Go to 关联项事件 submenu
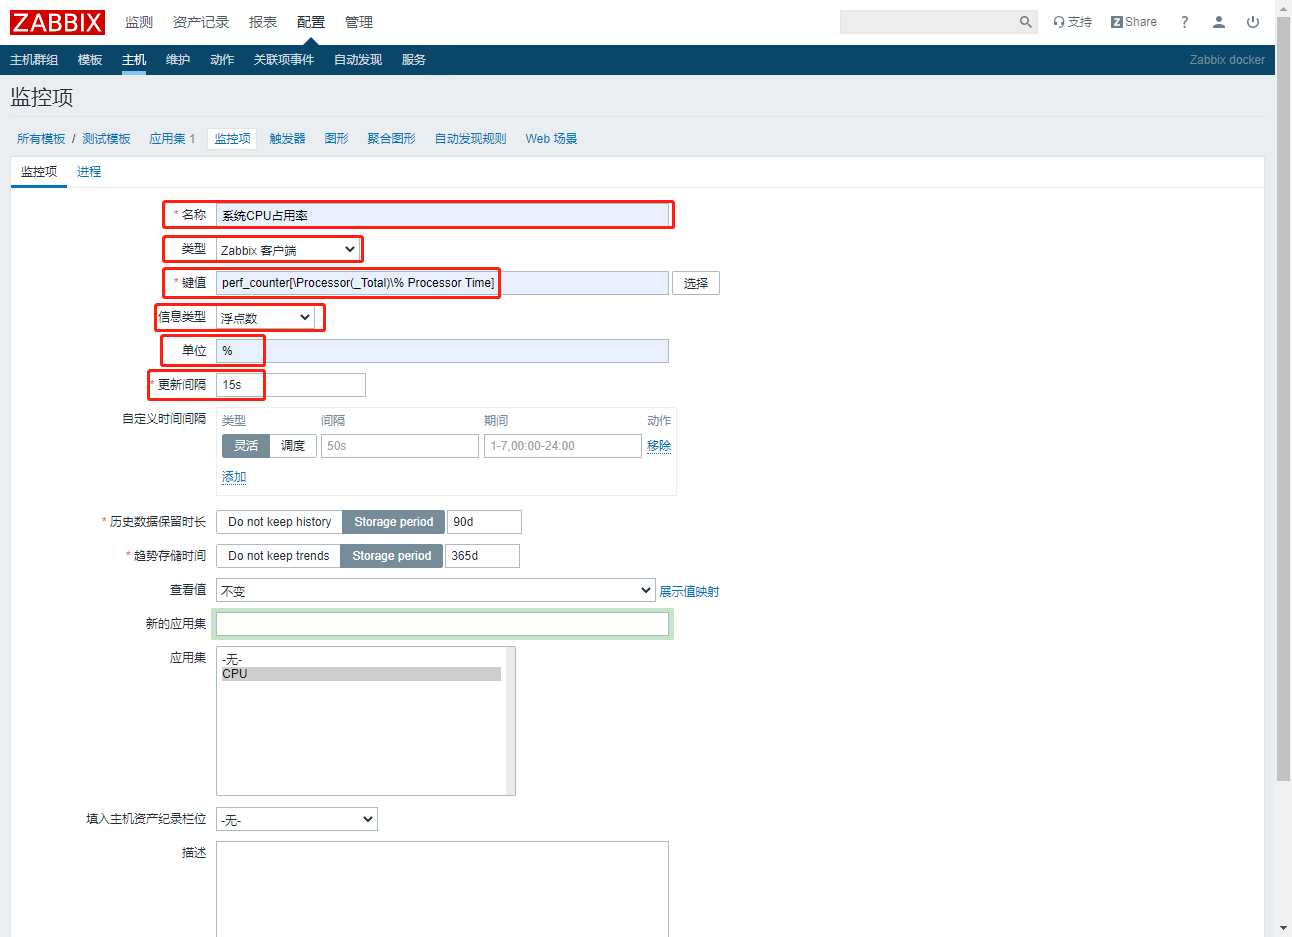Viewport: 1292px width, 937px height. point(284,60)
